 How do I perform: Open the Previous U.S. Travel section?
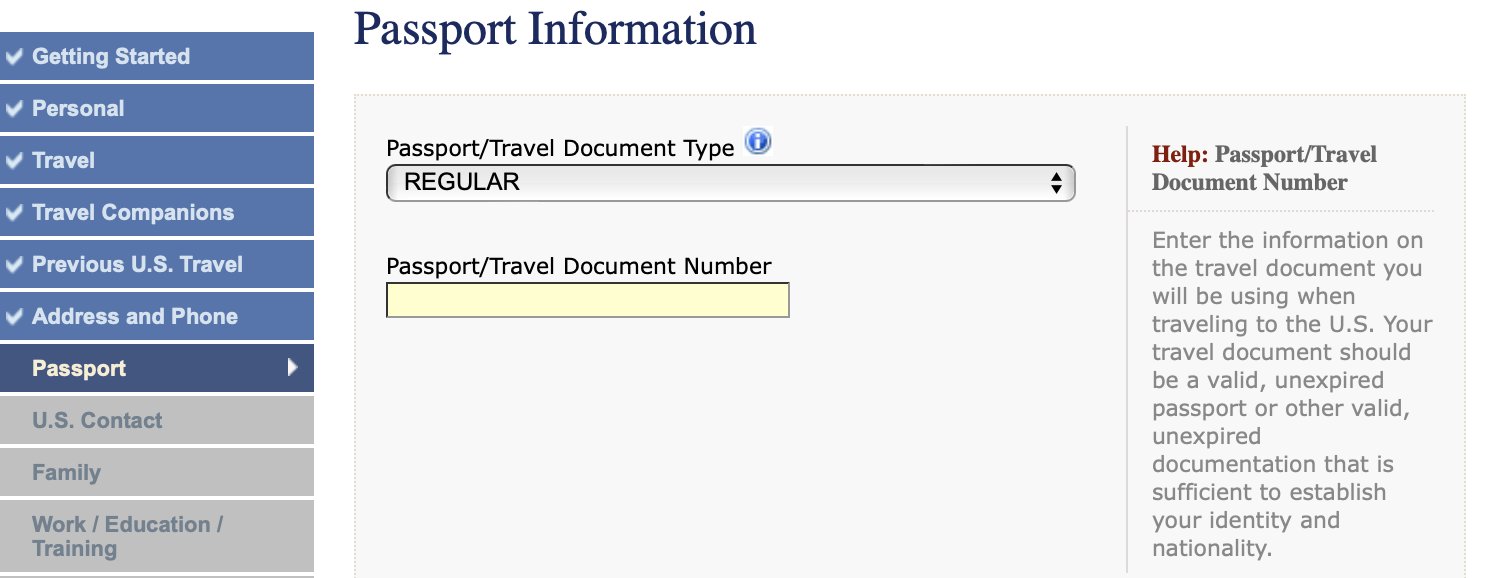[x=157, y=264]
